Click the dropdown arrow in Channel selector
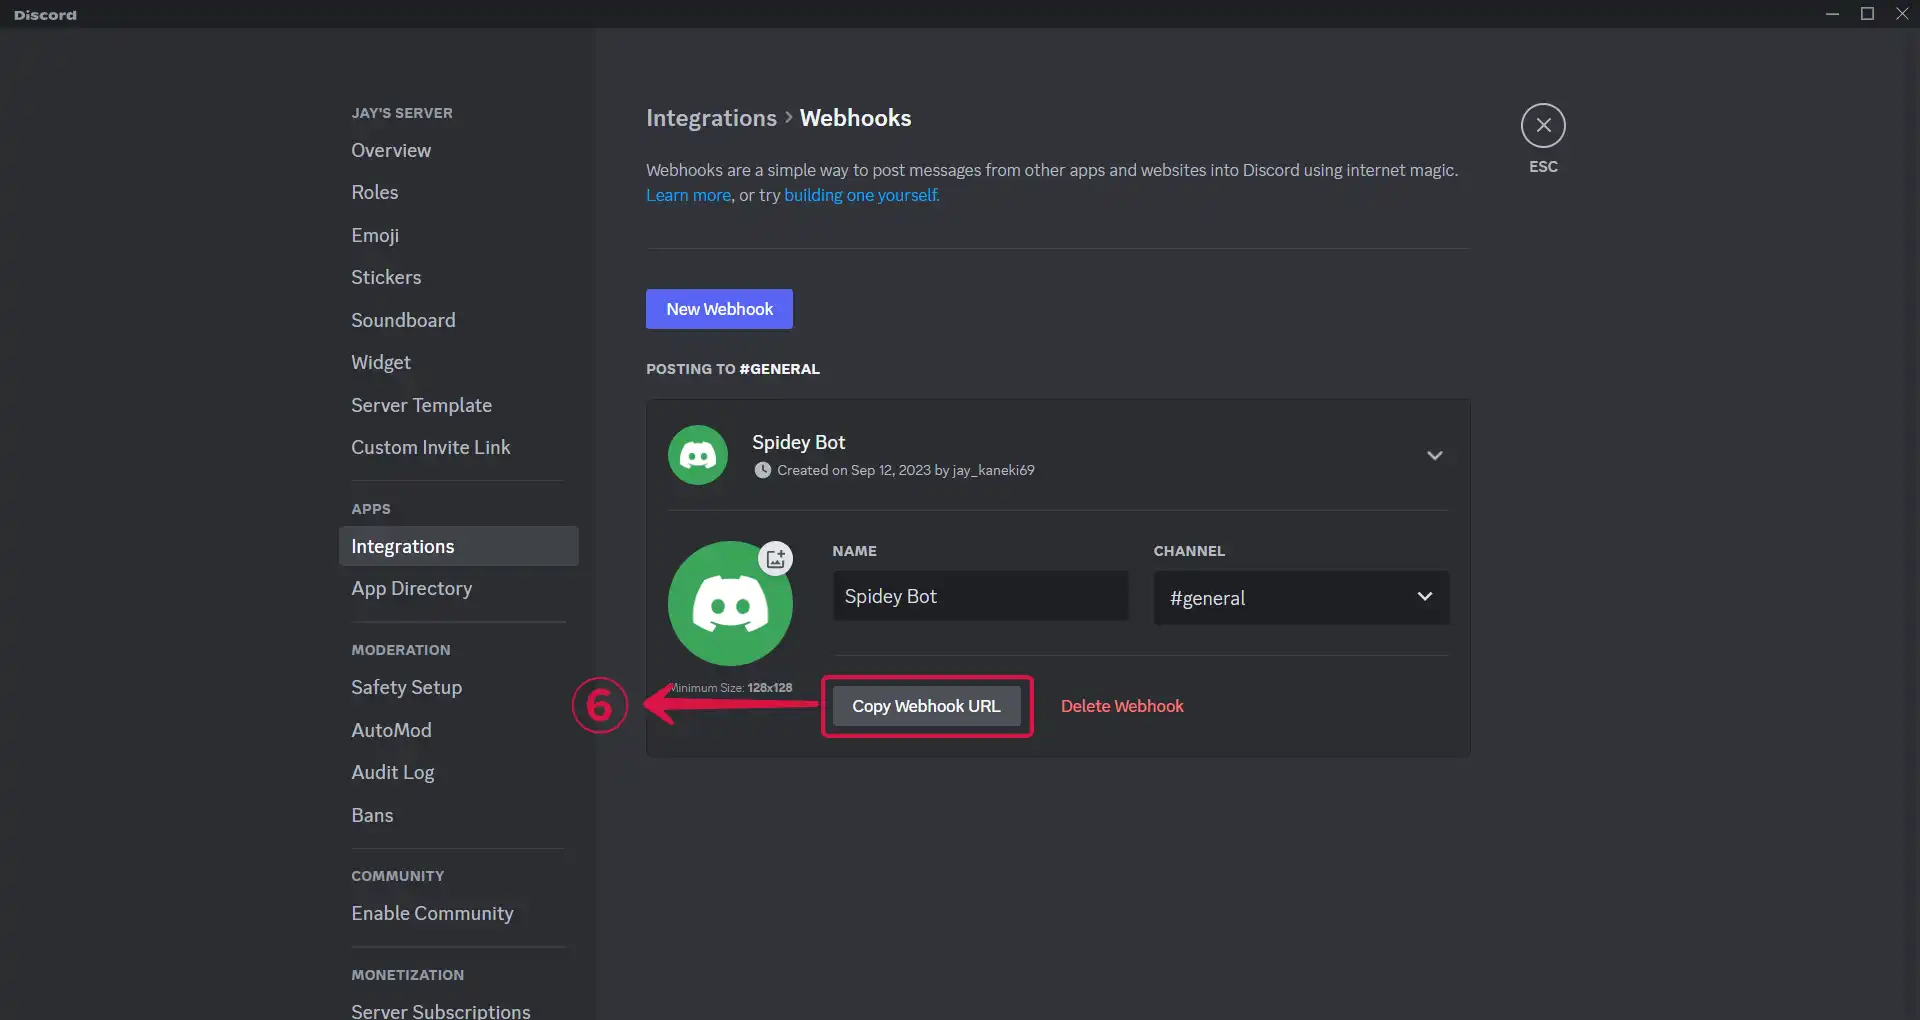The width and height of the screenshot is (1920, 1020). point(1425,597)
